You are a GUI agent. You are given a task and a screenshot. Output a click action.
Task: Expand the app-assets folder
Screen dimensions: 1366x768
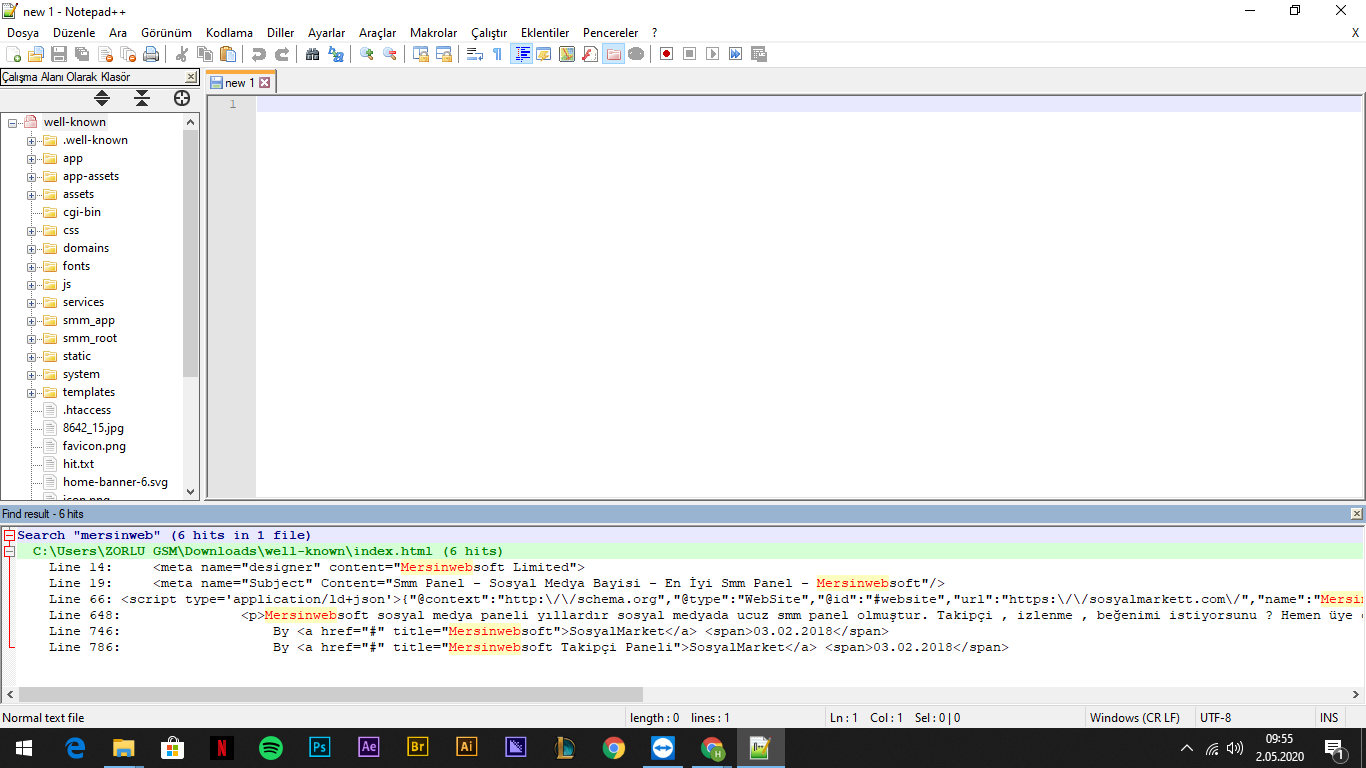32,176
